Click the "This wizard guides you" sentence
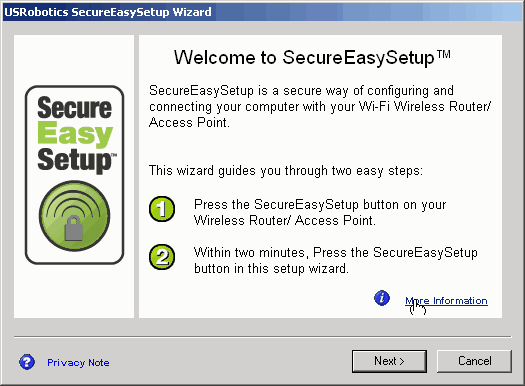The height and width of the screenshot is (386, 525). click(x=286, y=170)
